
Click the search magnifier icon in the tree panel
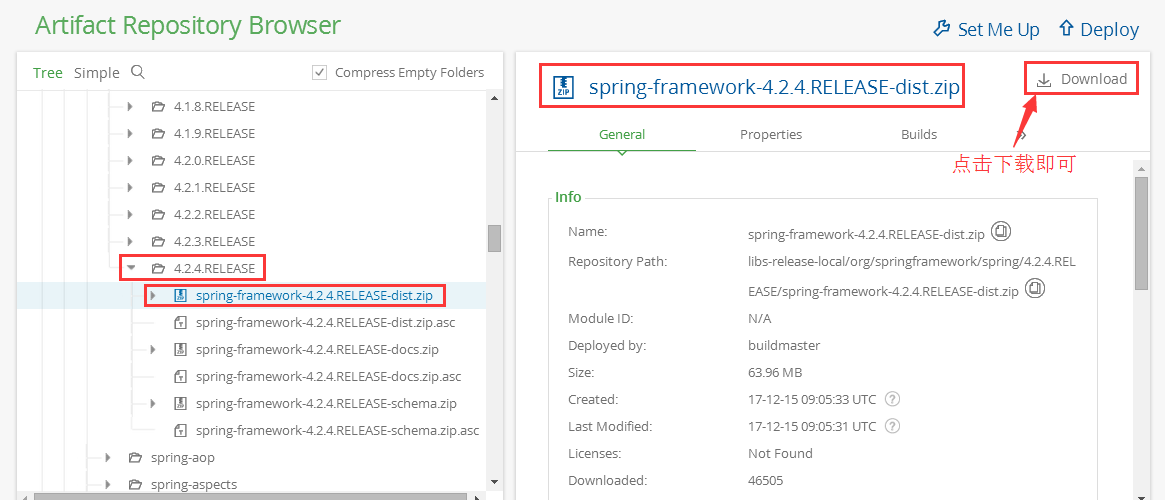tap(137, 72)
